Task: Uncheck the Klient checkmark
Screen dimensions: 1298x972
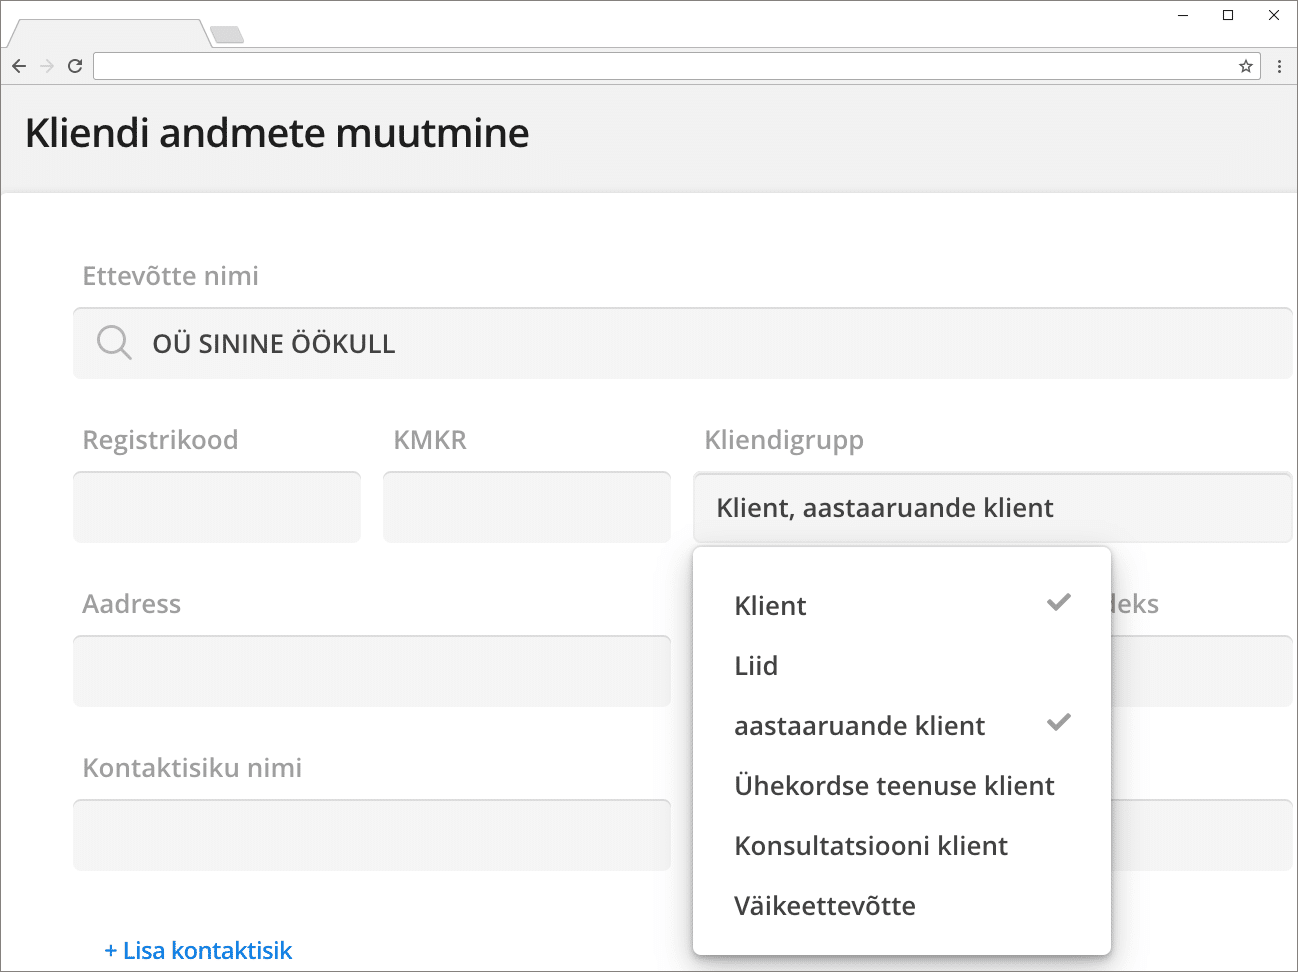Action: [x=1059, y=602]
